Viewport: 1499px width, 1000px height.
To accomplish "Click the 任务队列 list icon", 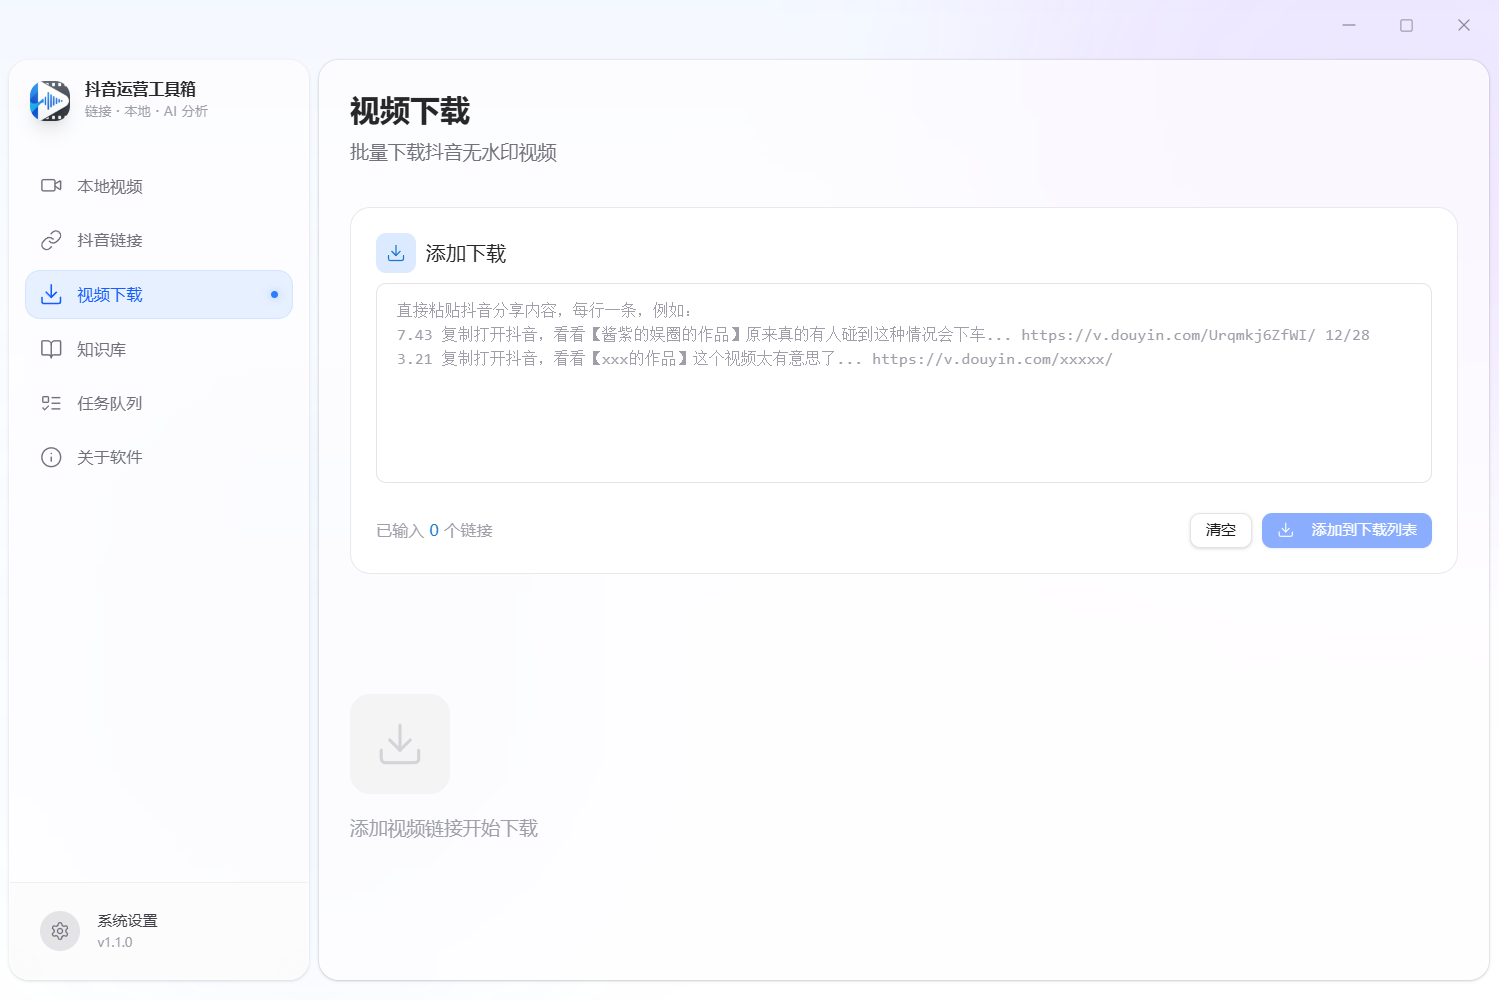I will (x=51, y=403).
